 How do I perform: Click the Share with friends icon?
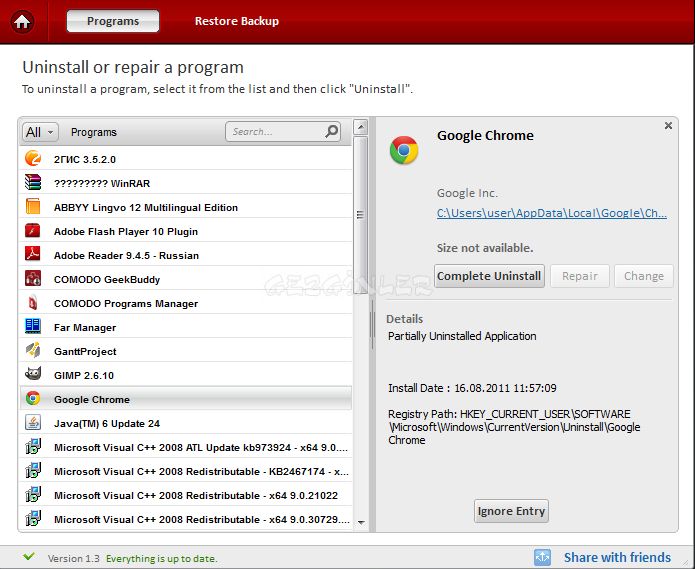click(x=542, y=557)
